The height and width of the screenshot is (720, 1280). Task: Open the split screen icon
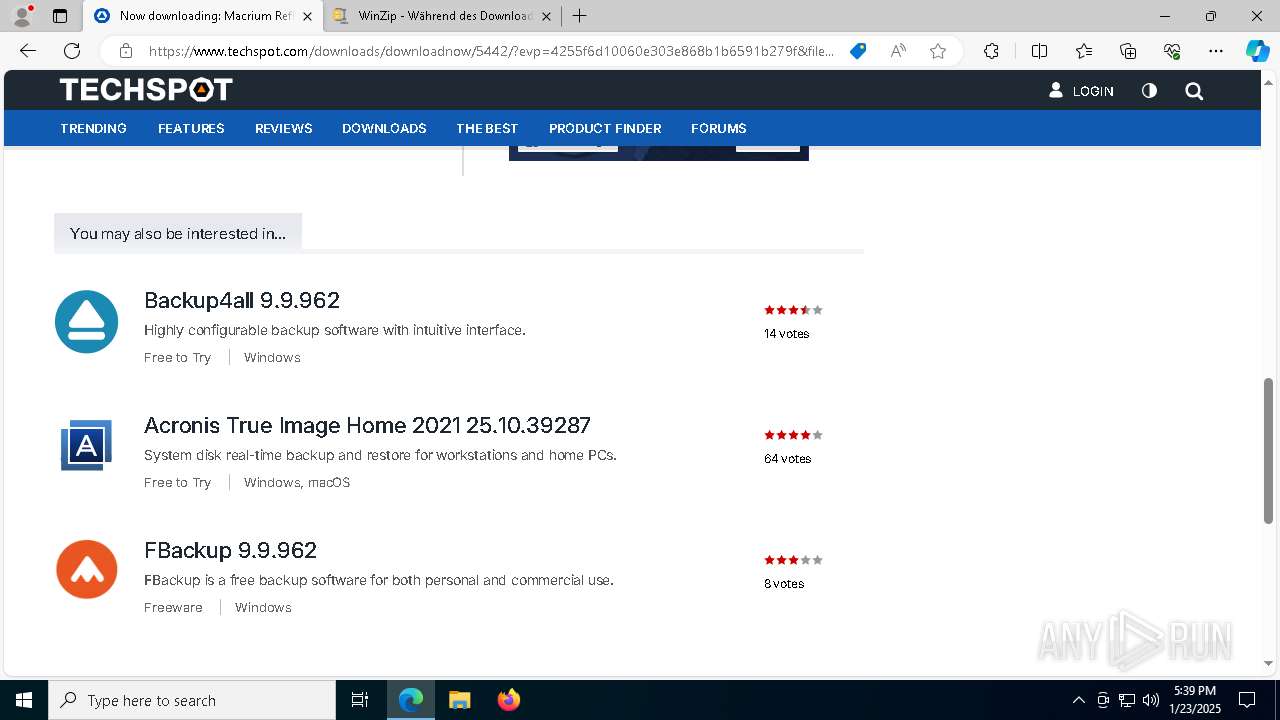1039,51
